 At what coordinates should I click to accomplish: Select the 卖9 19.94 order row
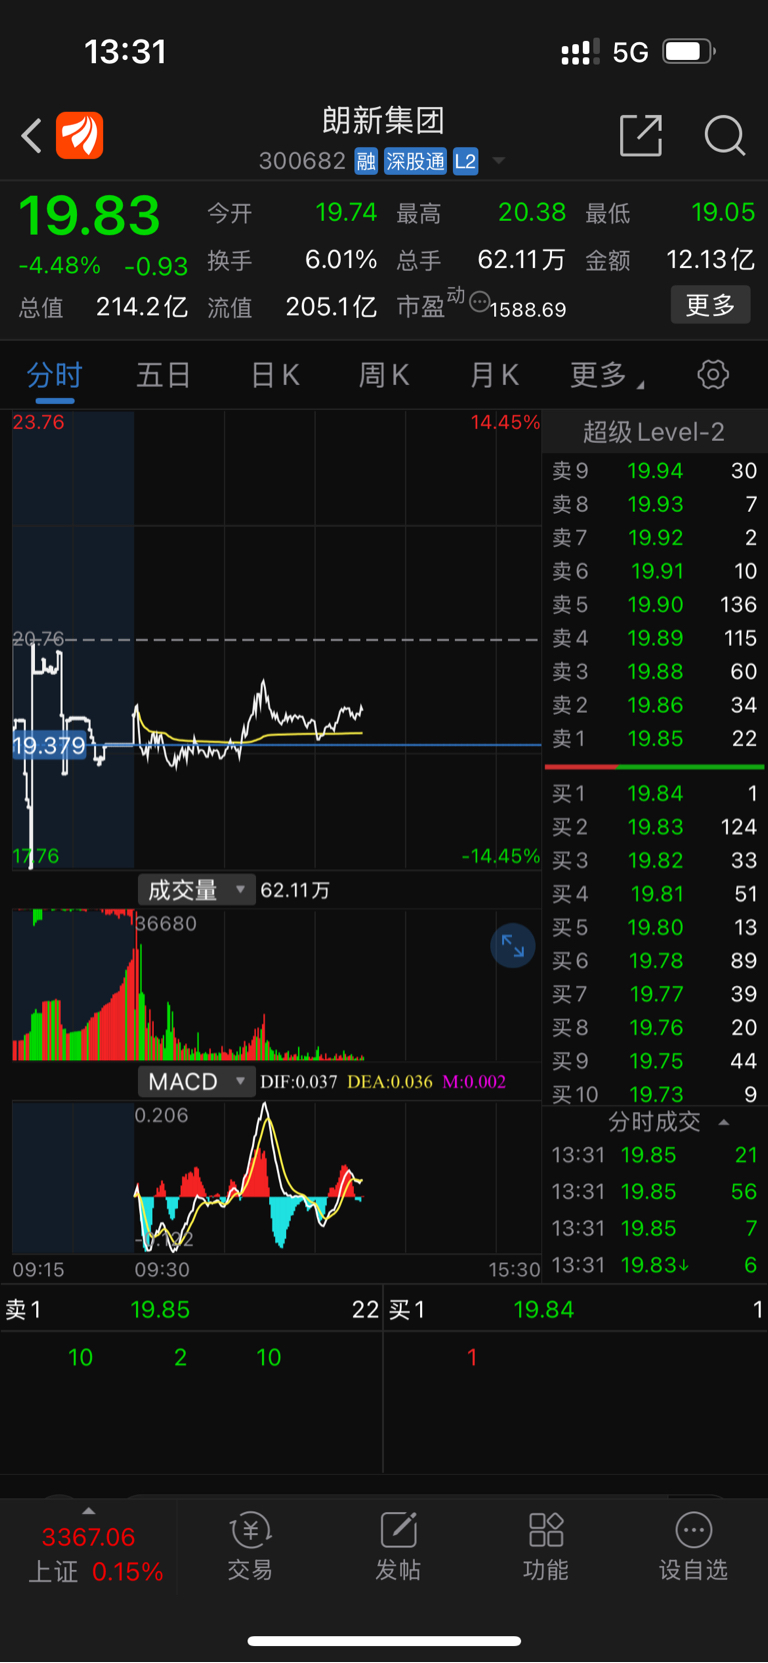pos(654,470)
